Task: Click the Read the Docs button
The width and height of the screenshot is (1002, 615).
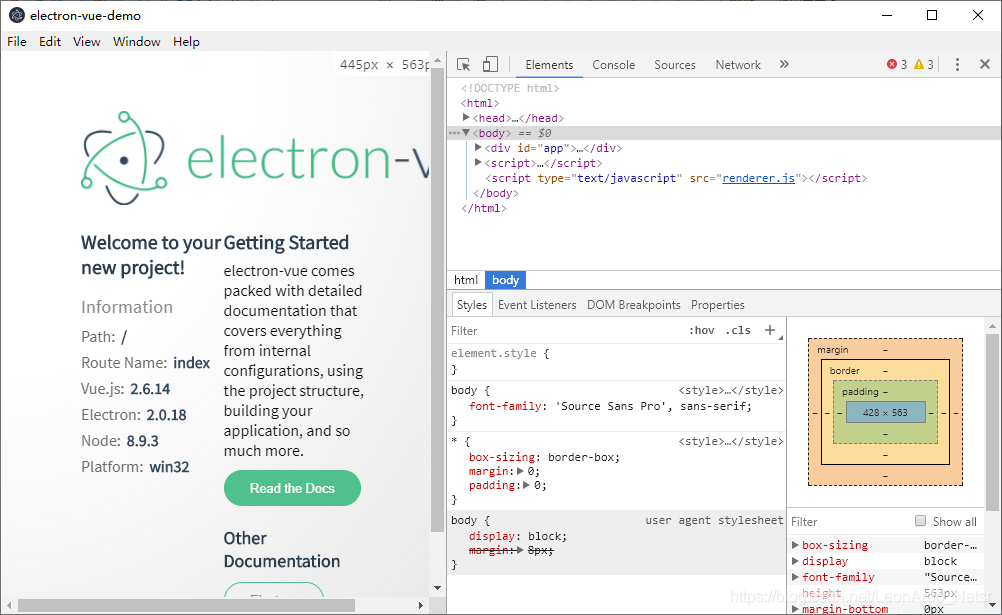Action: point(292,488)
